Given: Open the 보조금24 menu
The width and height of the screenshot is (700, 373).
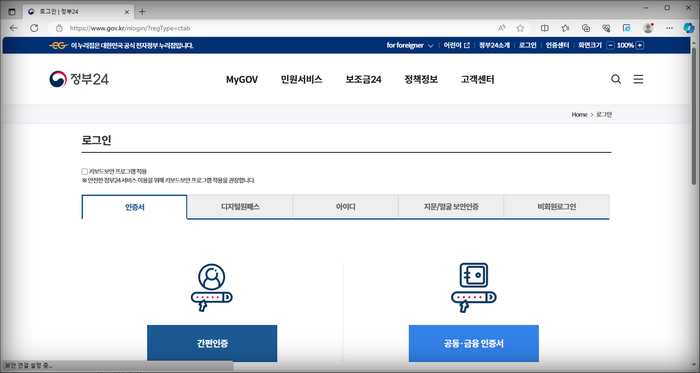Looking at the screenshot, I should click(x=363, y=79).
